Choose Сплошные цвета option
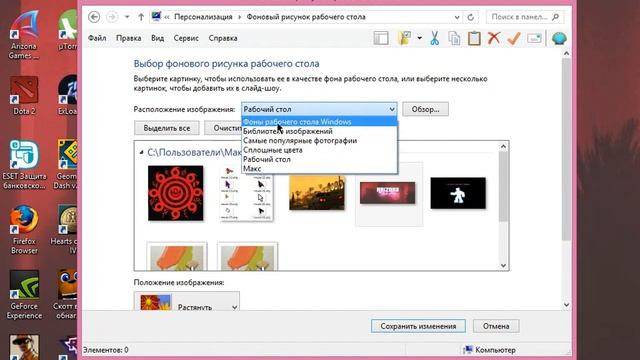Viewport: 640px width, 360px height. coord(319,150)
